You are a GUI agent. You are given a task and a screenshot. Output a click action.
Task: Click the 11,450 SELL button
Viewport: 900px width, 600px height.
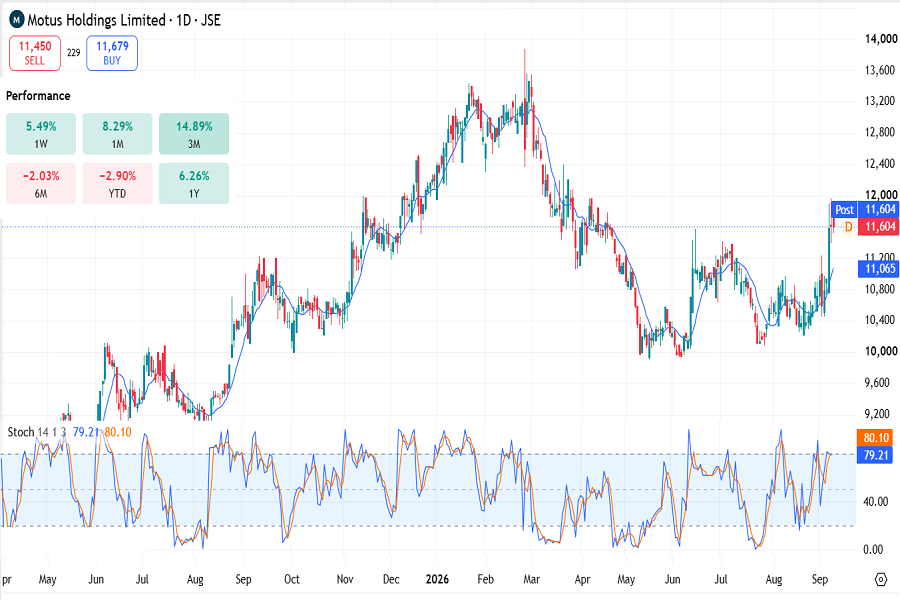coord(35,53)
